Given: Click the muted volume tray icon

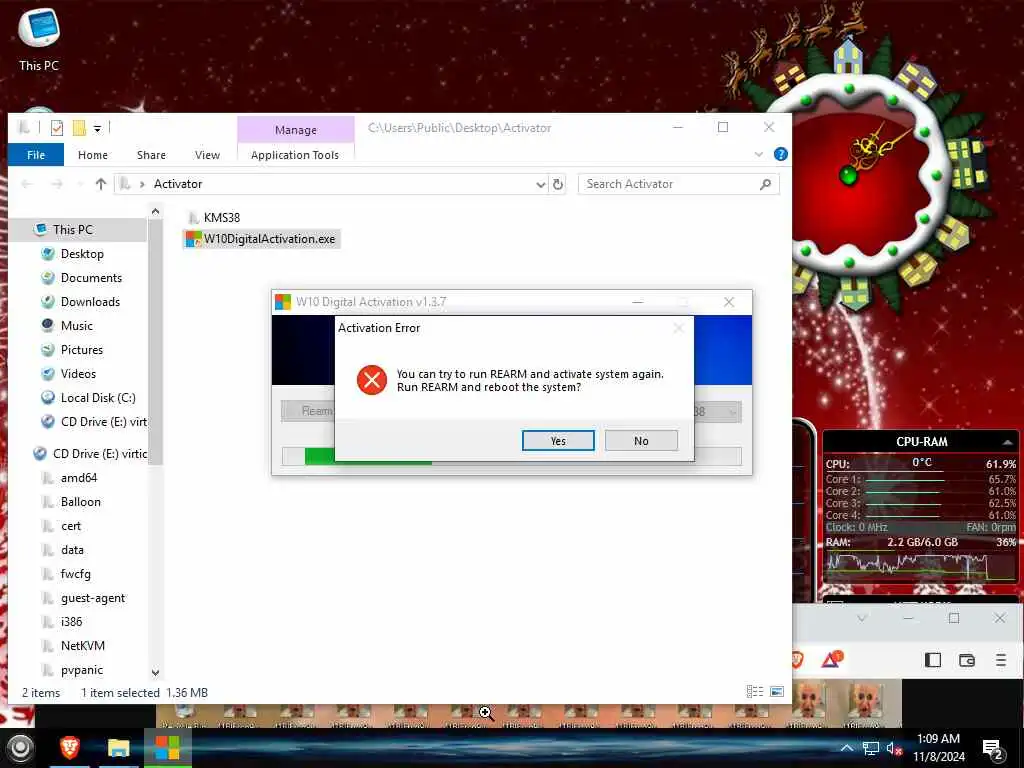Looking at the screenshot, I should (x=893, y=748).
